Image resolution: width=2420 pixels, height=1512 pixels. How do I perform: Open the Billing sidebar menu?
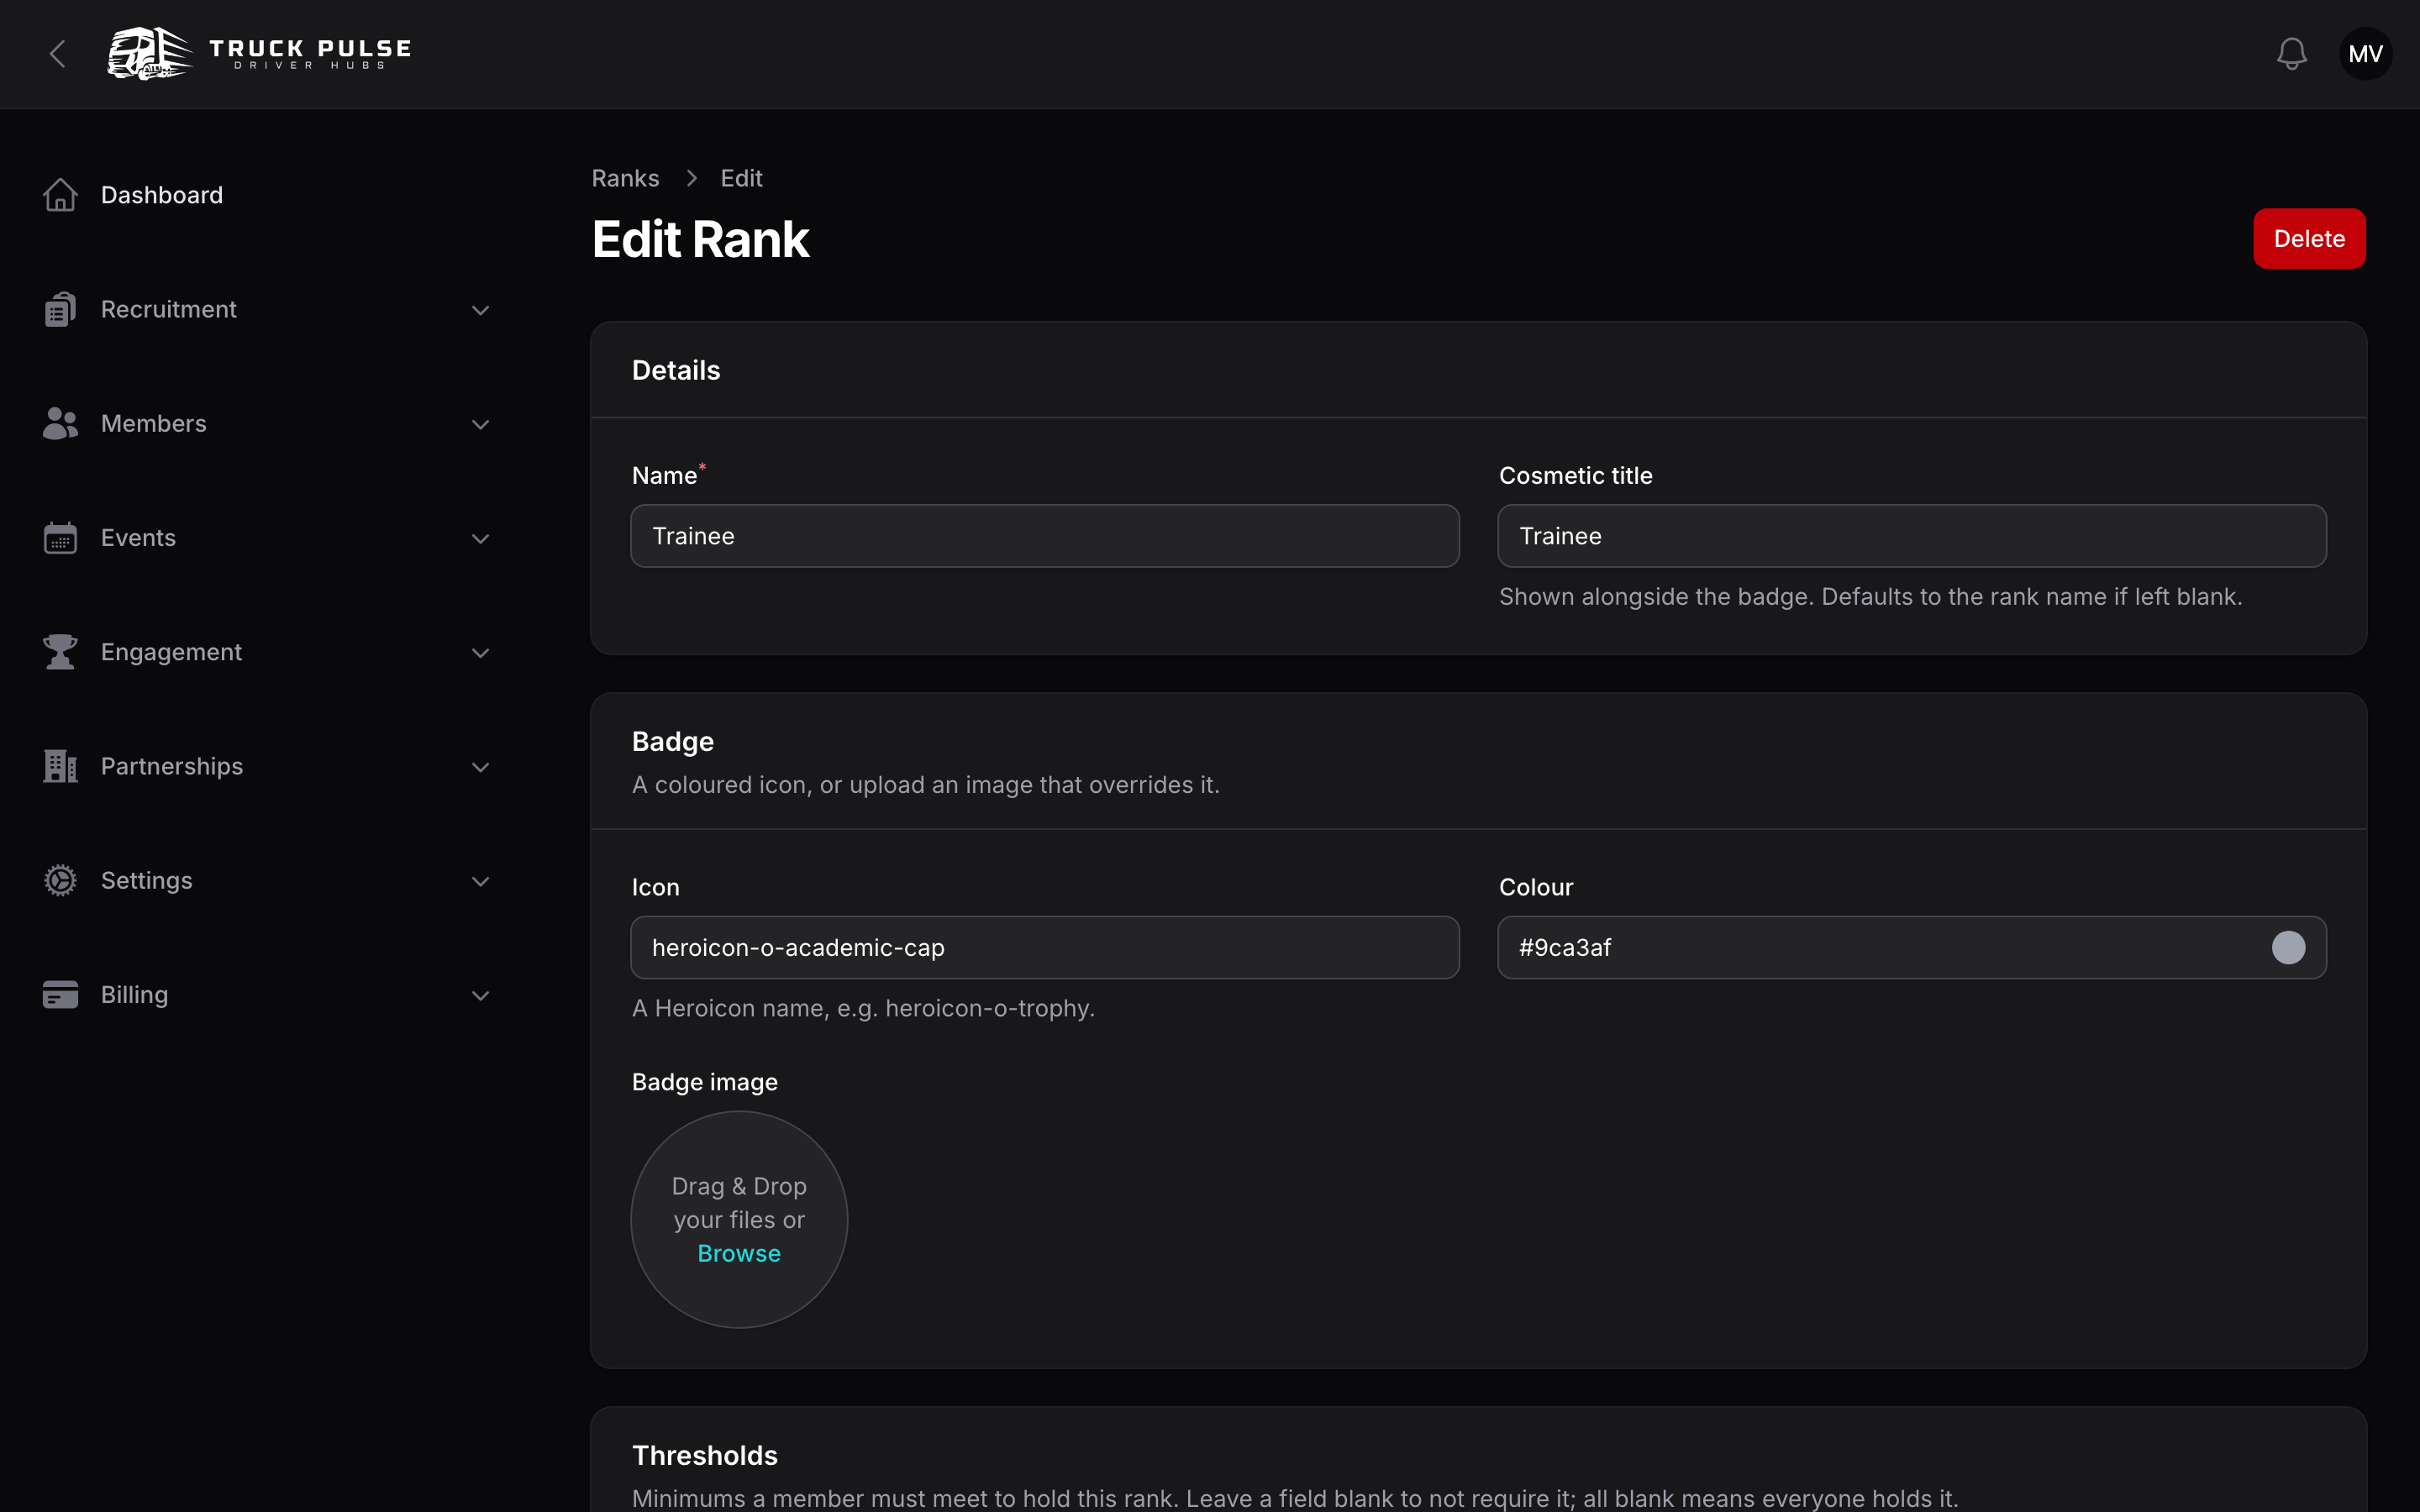(x=134, y=995)
